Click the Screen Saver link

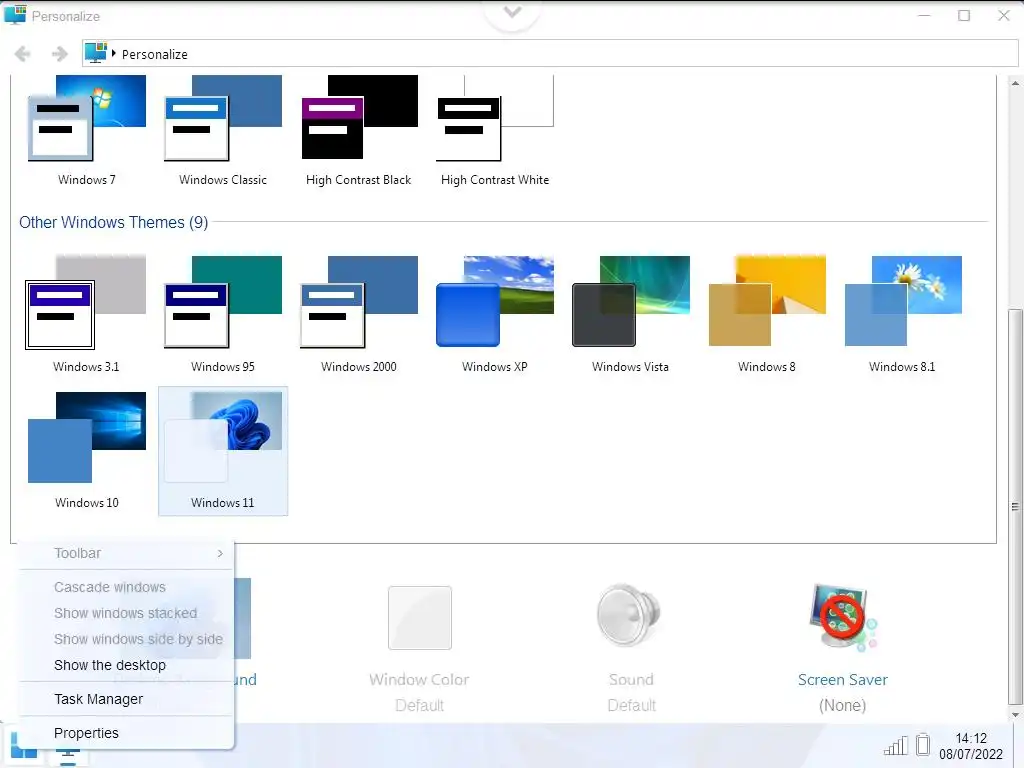(842, 680)
